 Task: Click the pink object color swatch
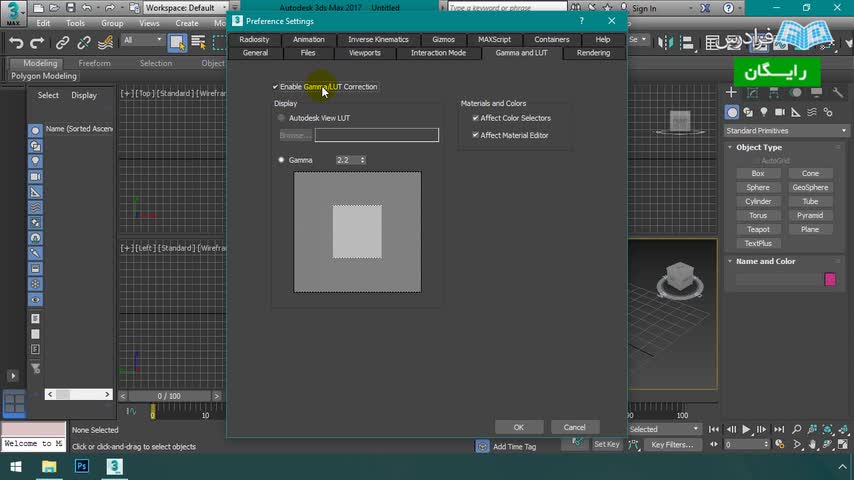(831, 280)
